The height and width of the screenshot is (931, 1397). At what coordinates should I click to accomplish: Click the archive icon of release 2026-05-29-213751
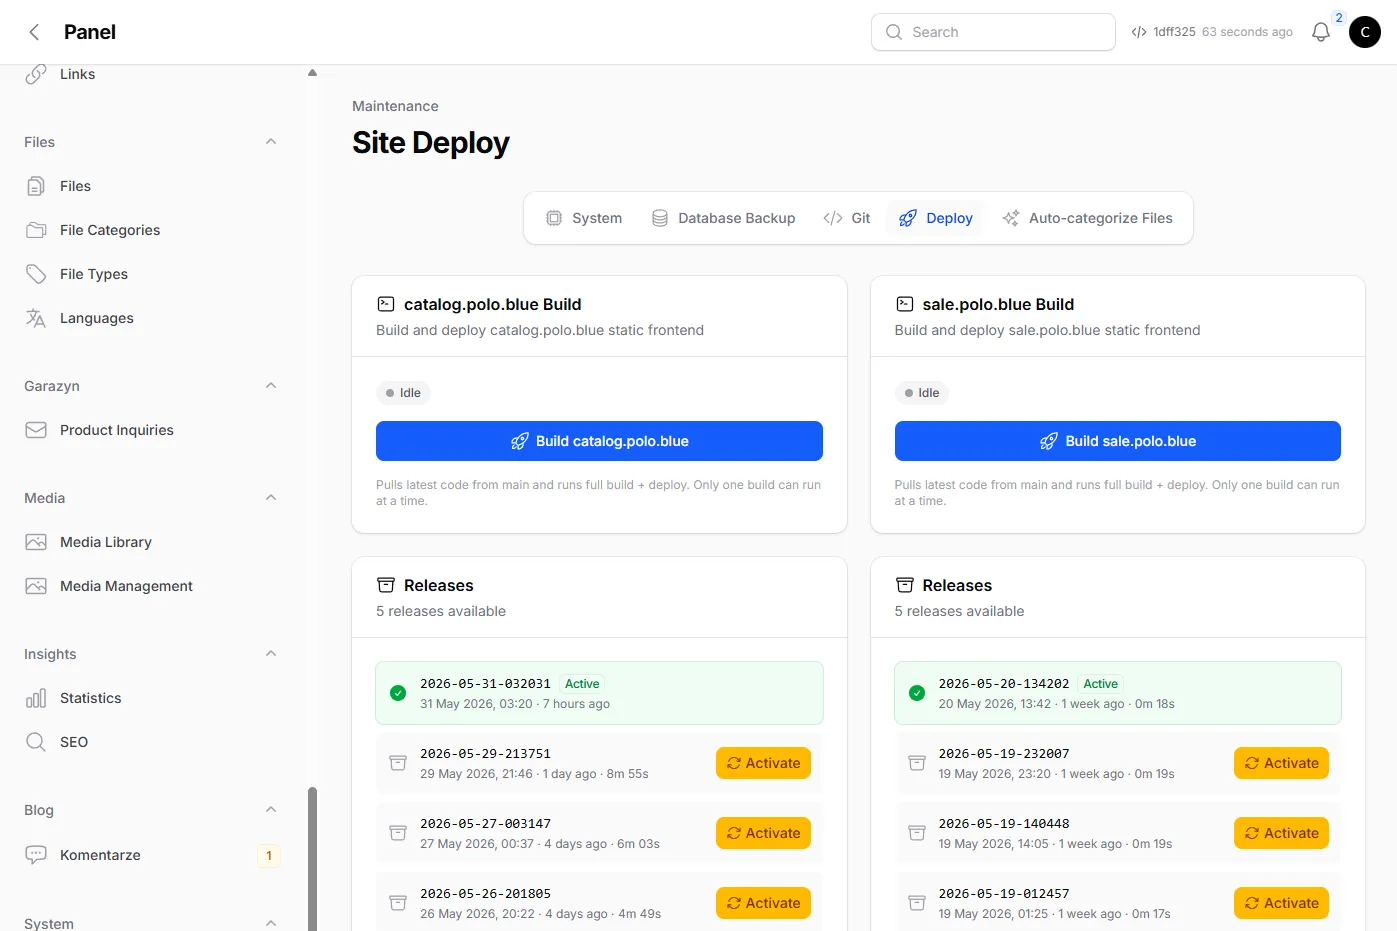pos(398,763)
